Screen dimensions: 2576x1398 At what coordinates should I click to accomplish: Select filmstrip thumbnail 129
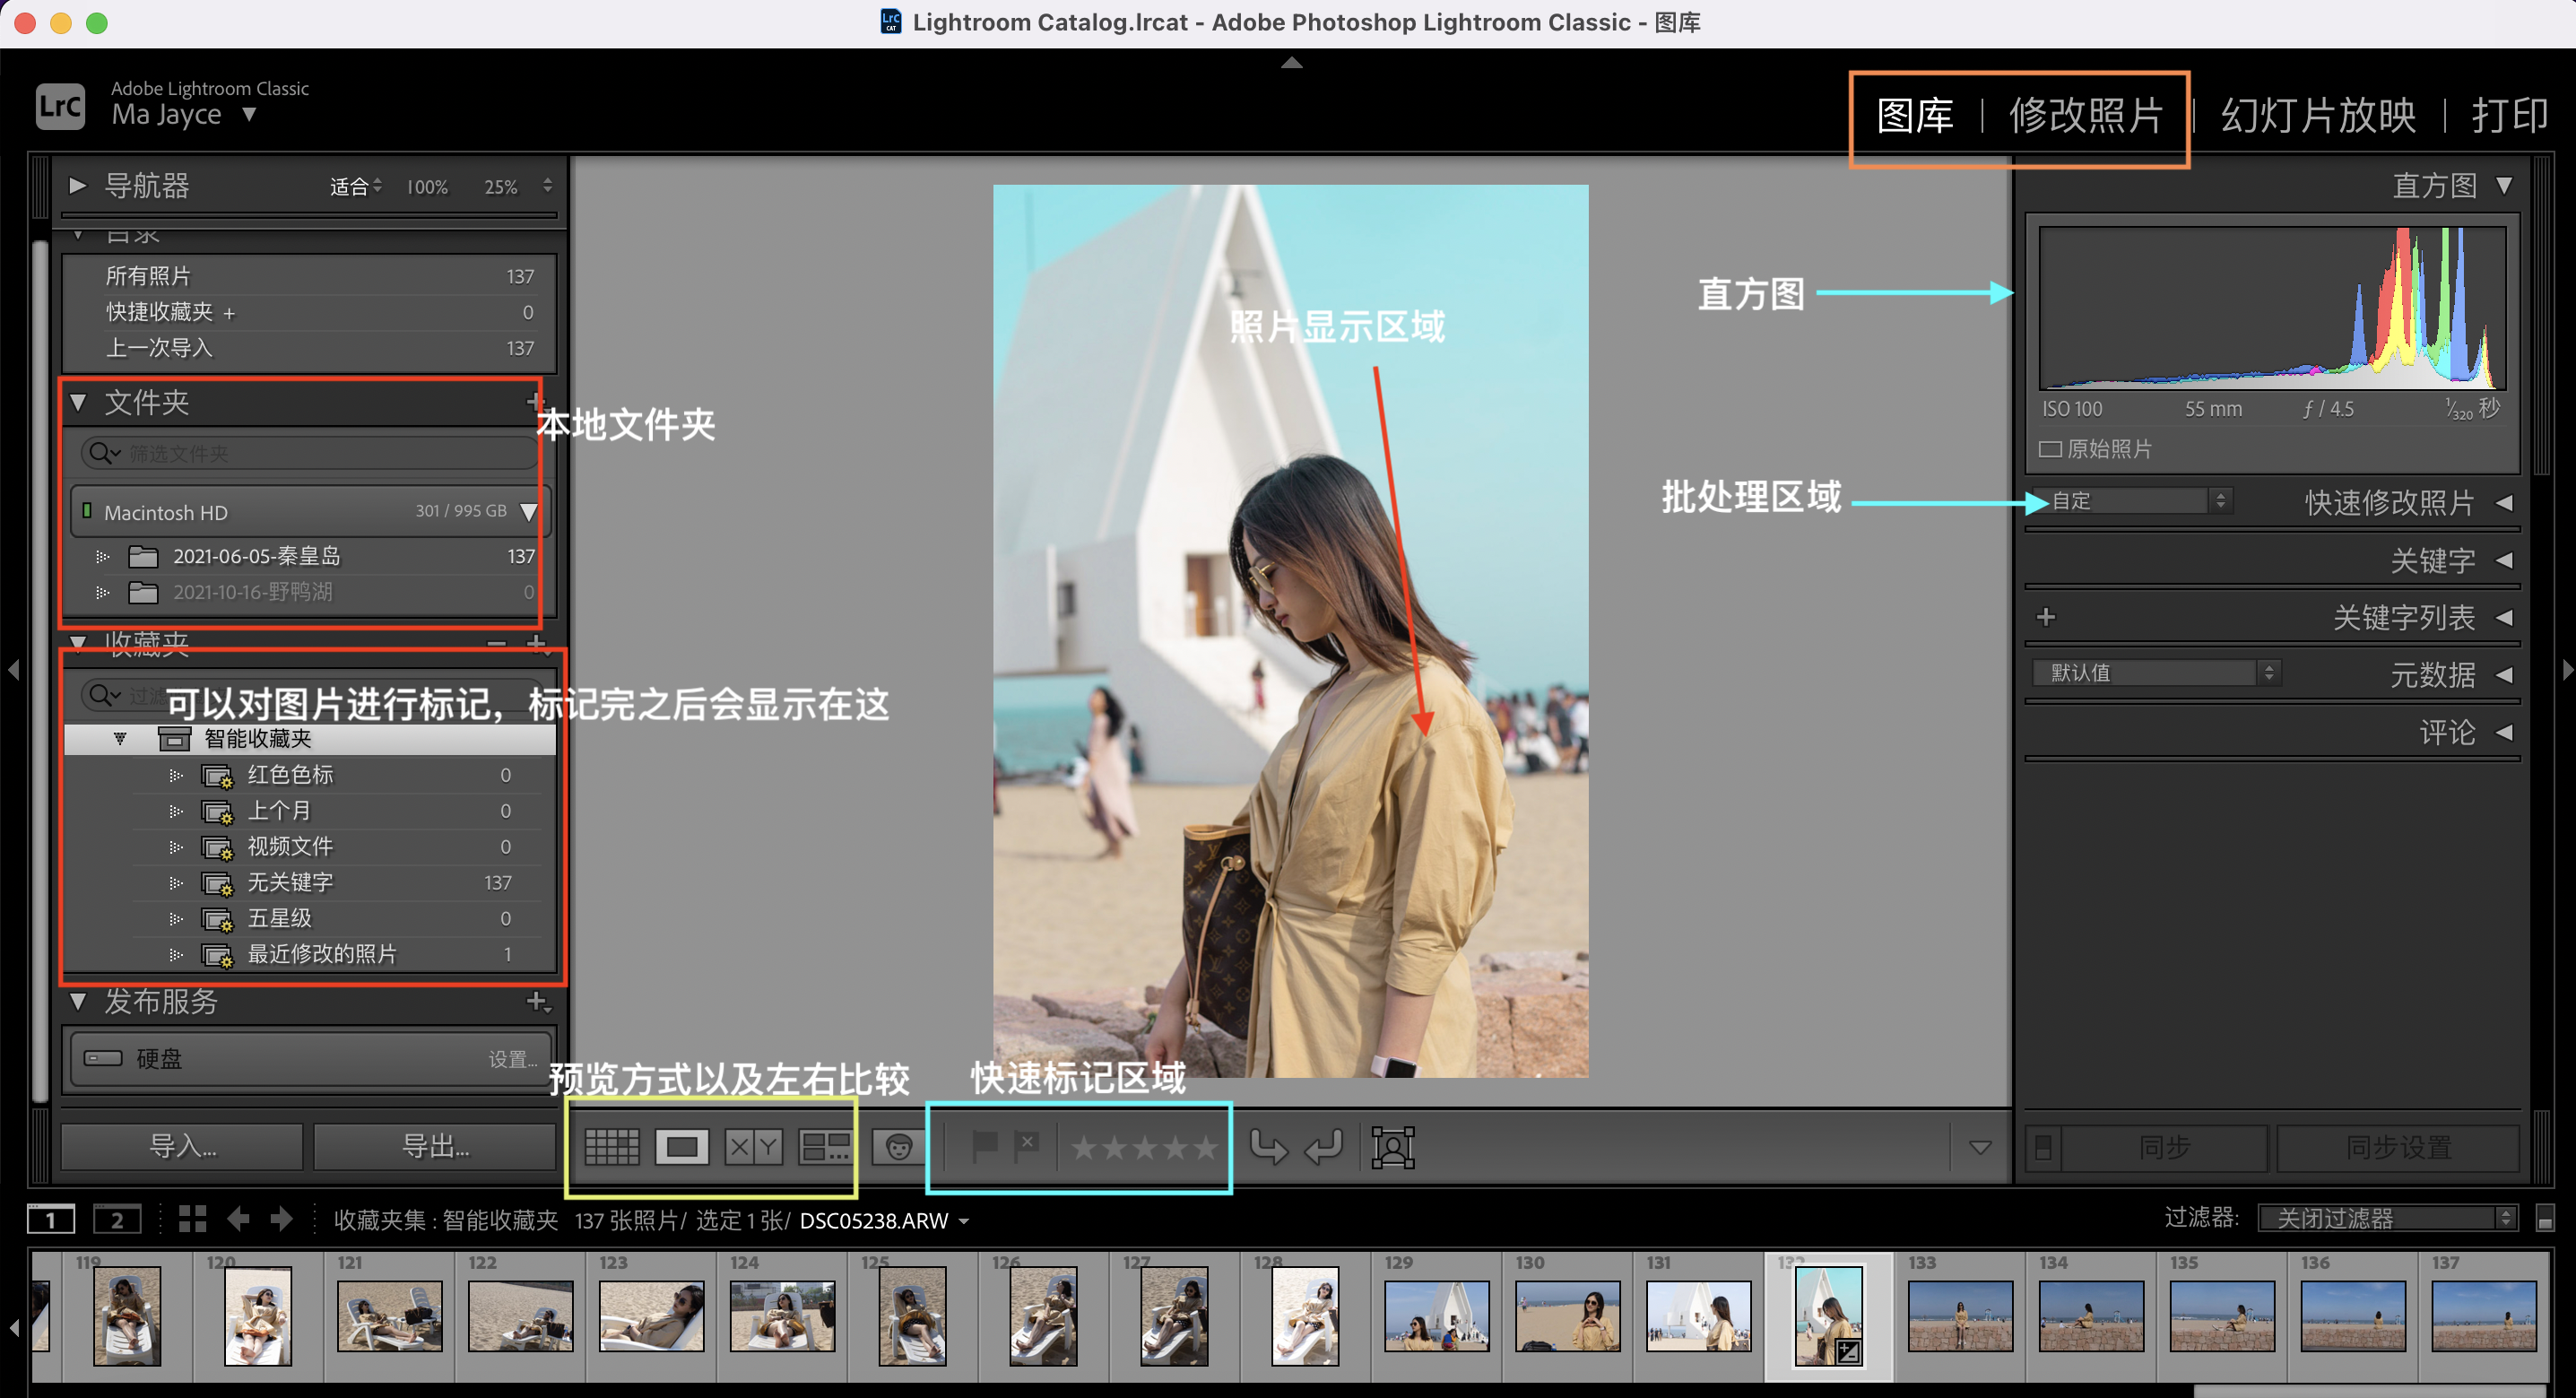point(1436,1316)
